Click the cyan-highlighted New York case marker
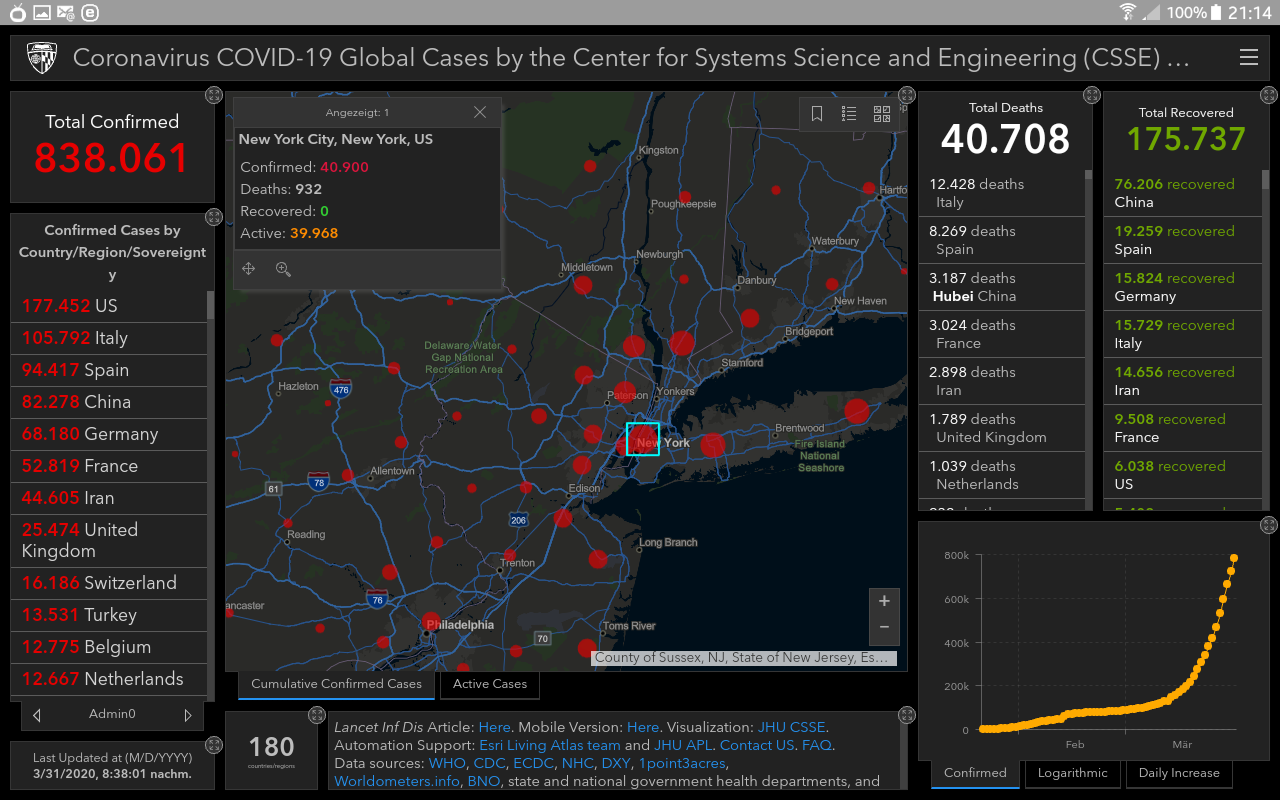 643,439
